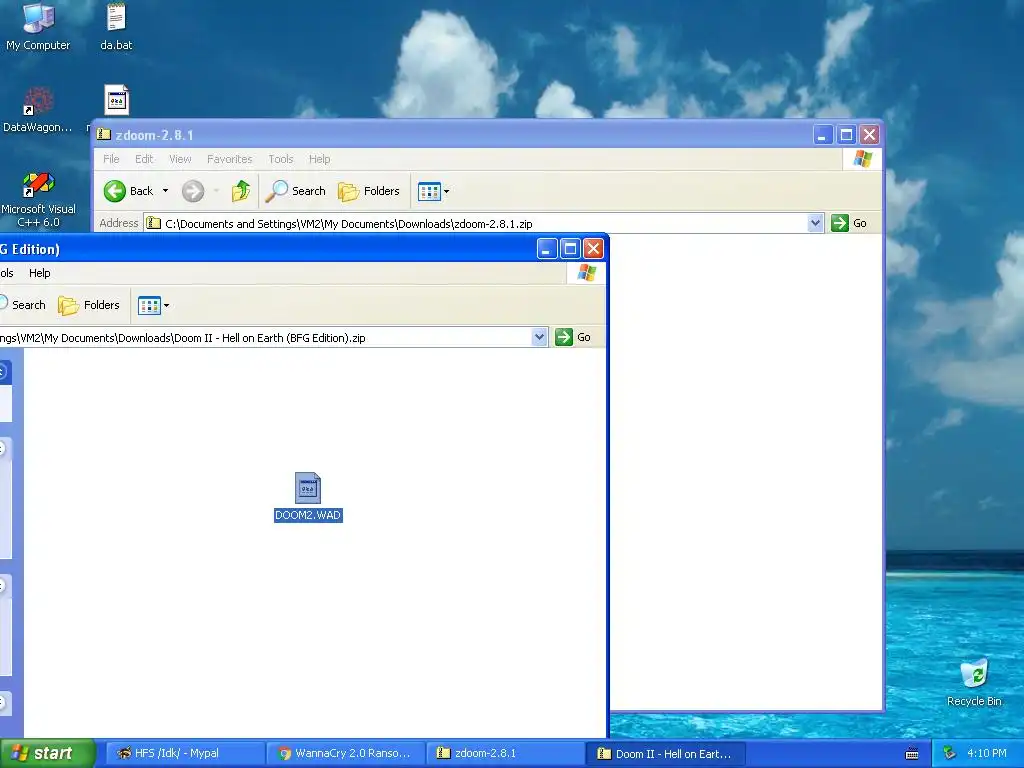Close the zdoom-2.8.1 window
The image size is (1024, 768).
(x=869, y=135)
